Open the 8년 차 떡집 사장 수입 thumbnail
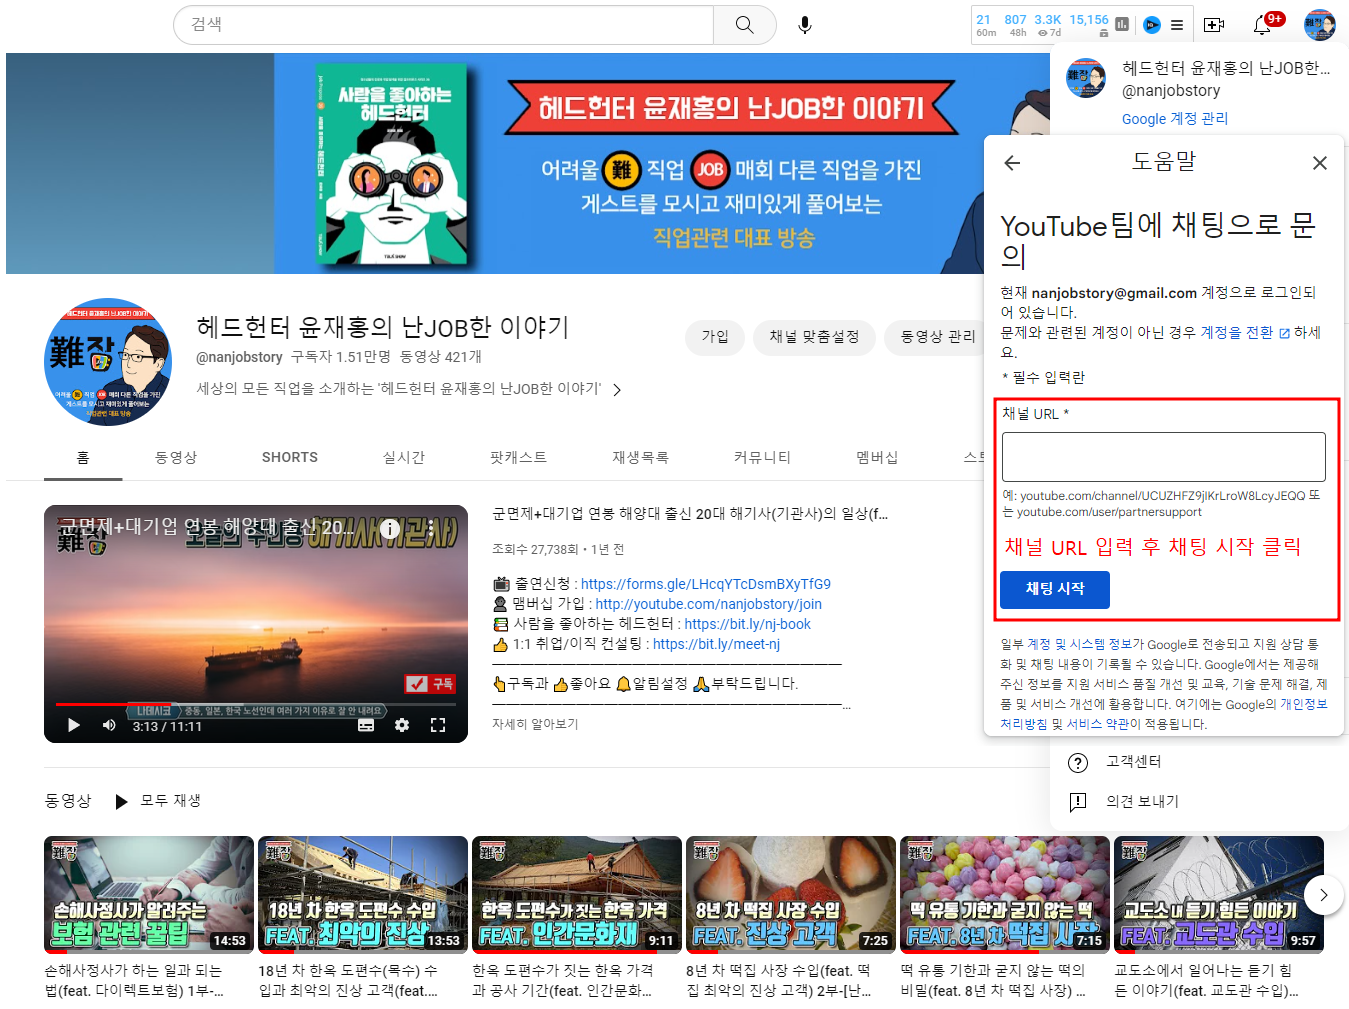Image resolution: width=1349 pixels, height=1009 pixels. pyautogui.click(x=791, y=895)
